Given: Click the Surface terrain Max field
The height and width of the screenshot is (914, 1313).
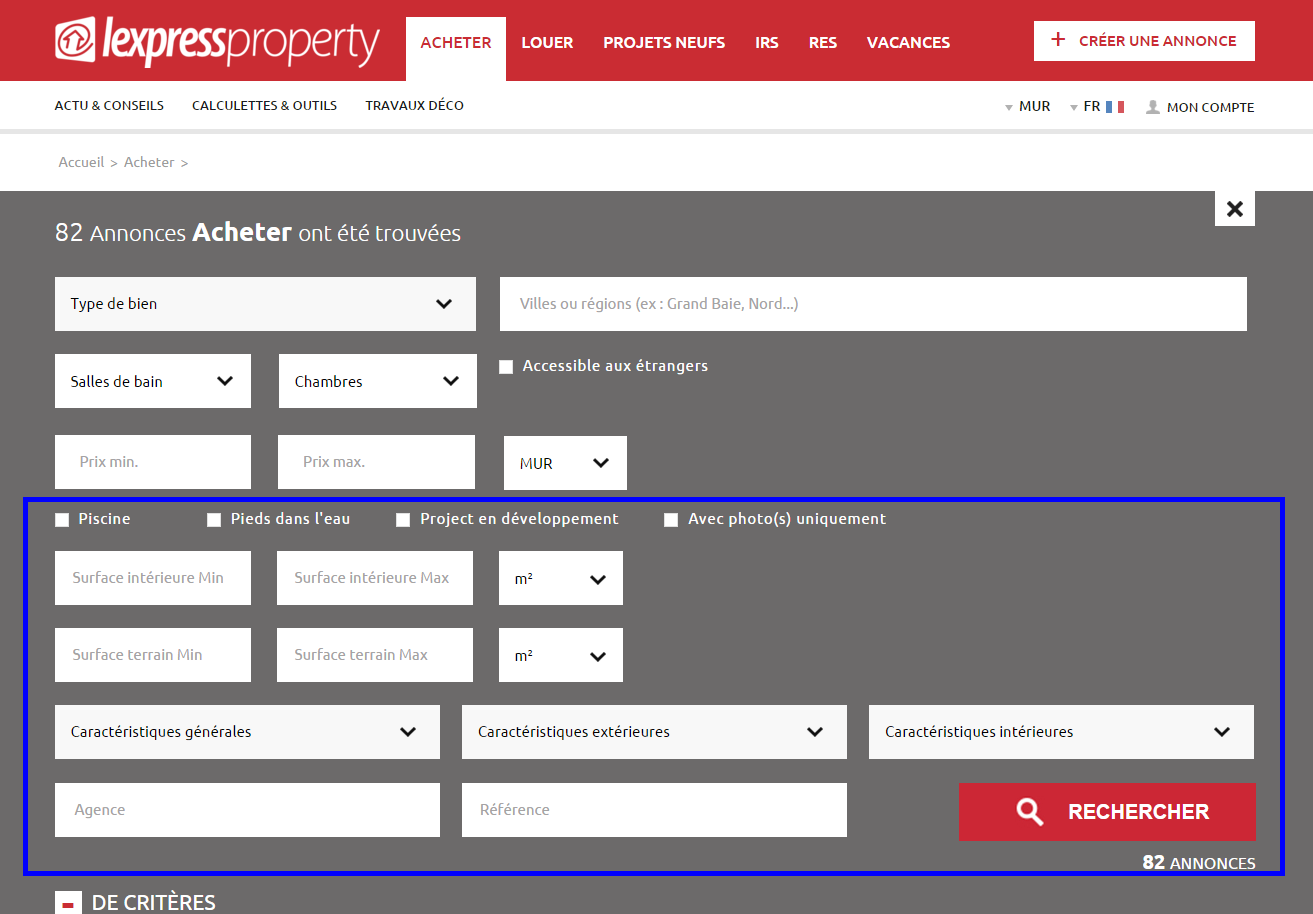Looking at the screenshot, I should [x=375, y=655].
